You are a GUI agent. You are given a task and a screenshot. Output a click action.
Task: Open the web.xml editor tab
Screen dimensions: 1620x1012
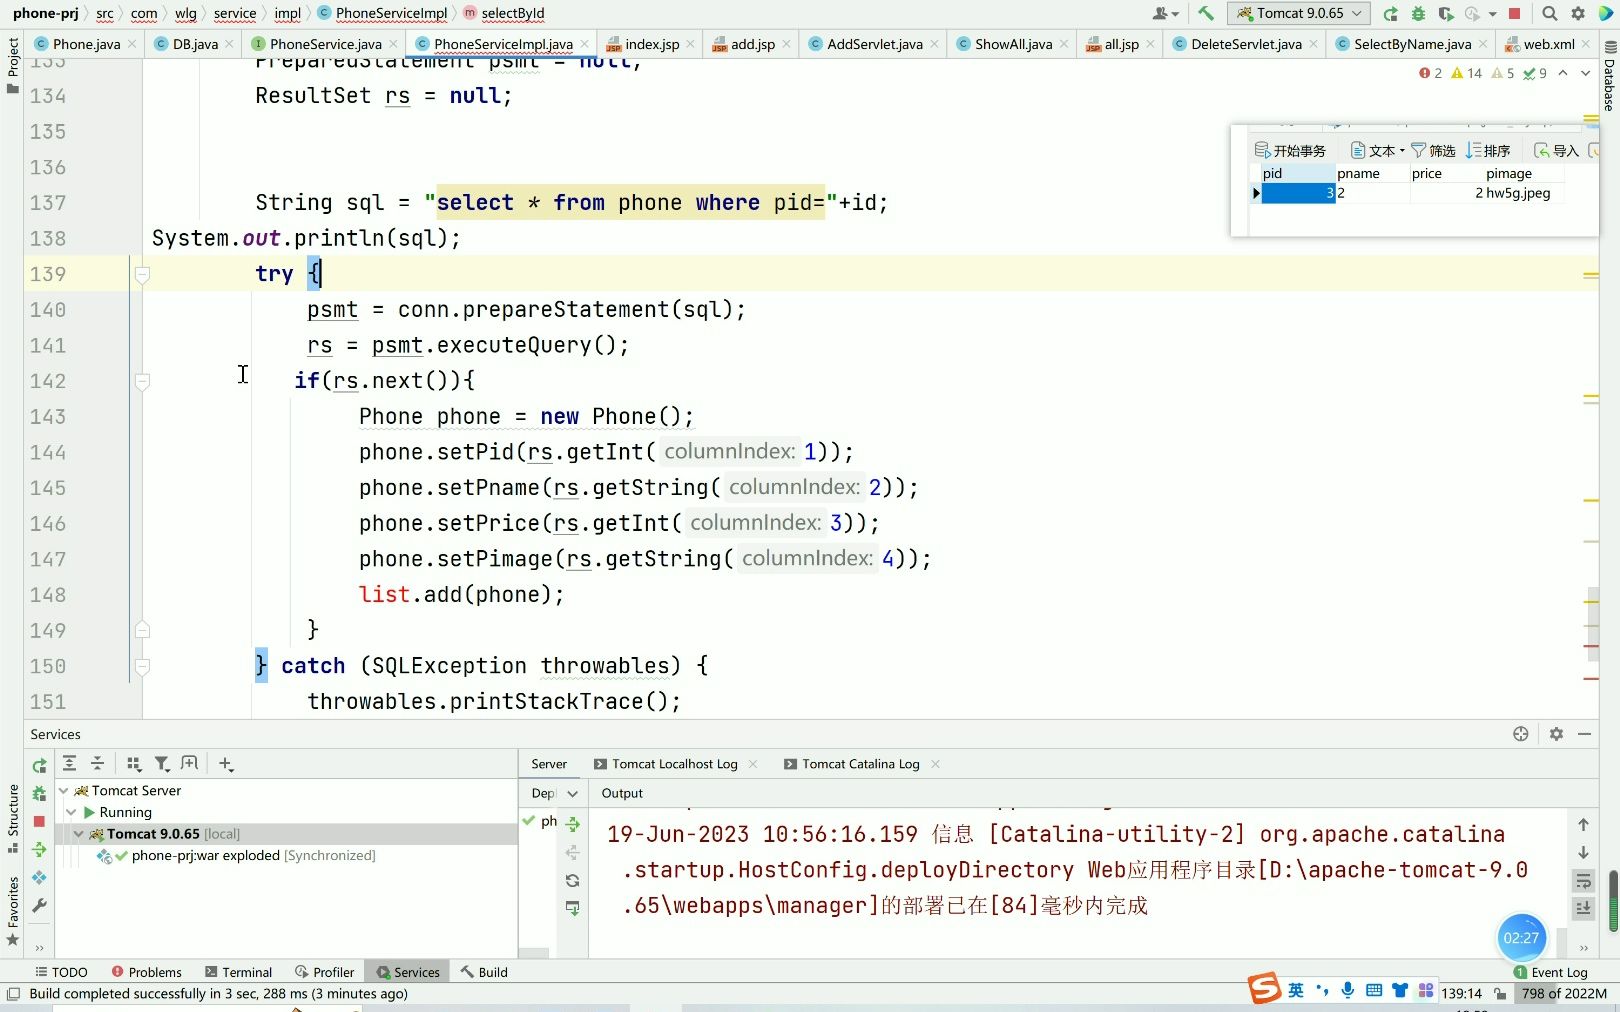[1548, 44]
